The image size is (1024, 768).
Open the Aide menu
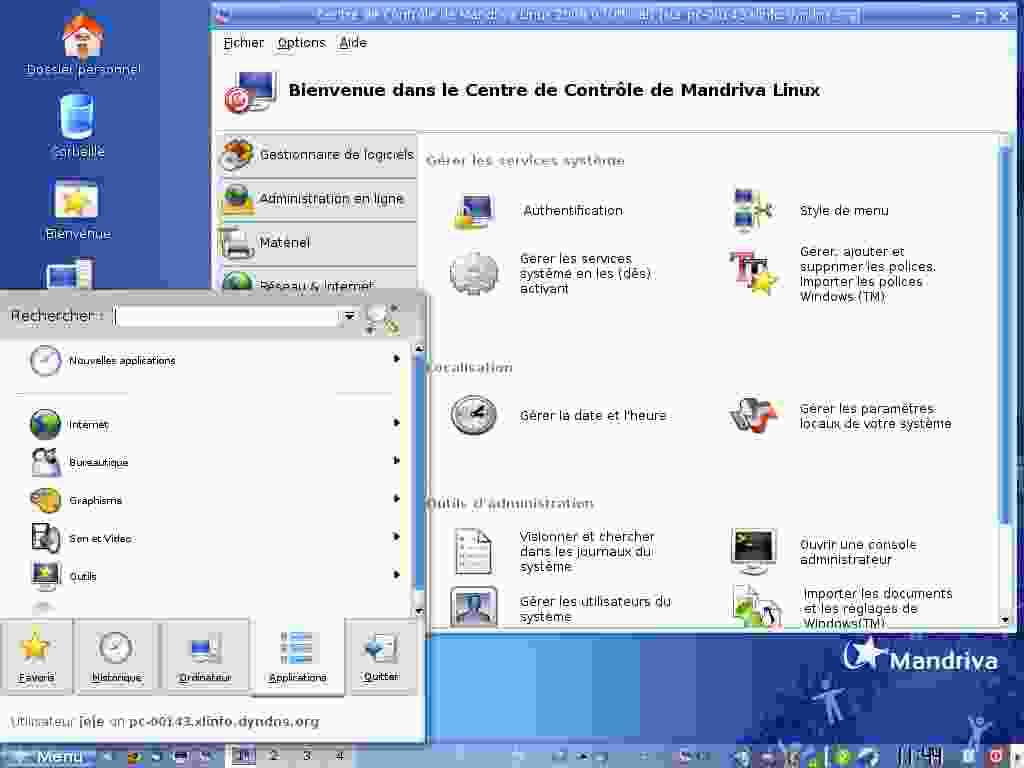pyautogui.click(x=353, y=43)
